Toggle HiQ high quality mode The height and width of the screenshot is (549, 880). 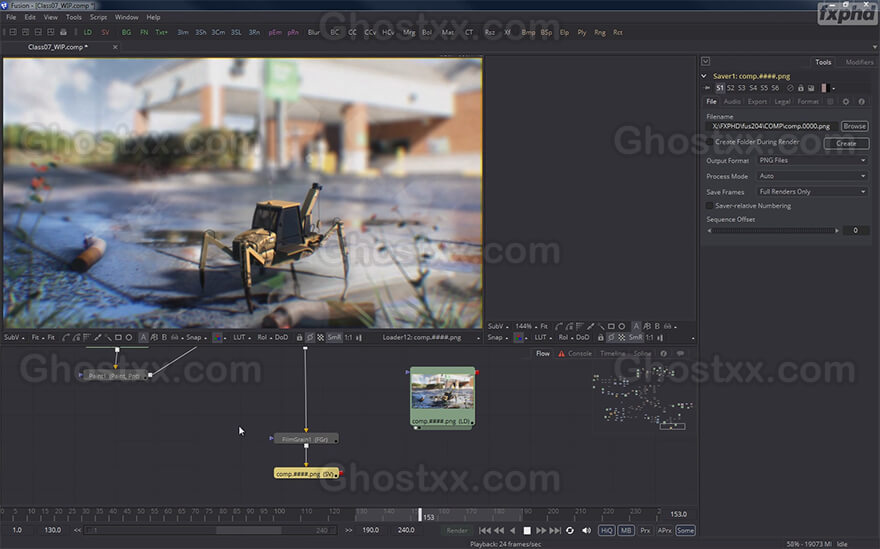(607, 530)
